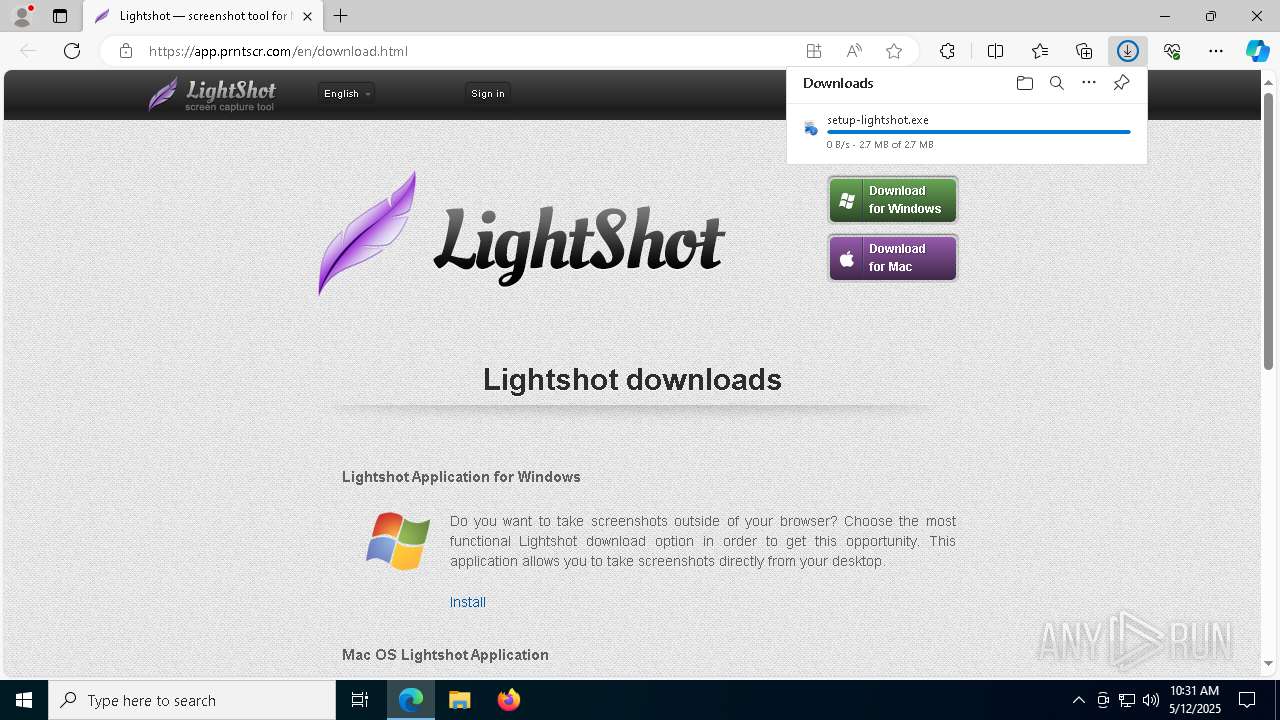
Task: Toggle Split screen icon
Action: [x=995, y=51]
